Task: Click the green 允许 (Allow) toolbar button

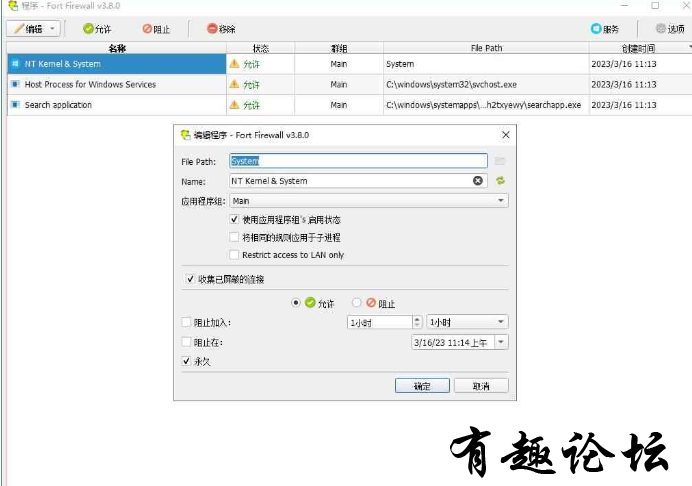Action: [97, 29]
